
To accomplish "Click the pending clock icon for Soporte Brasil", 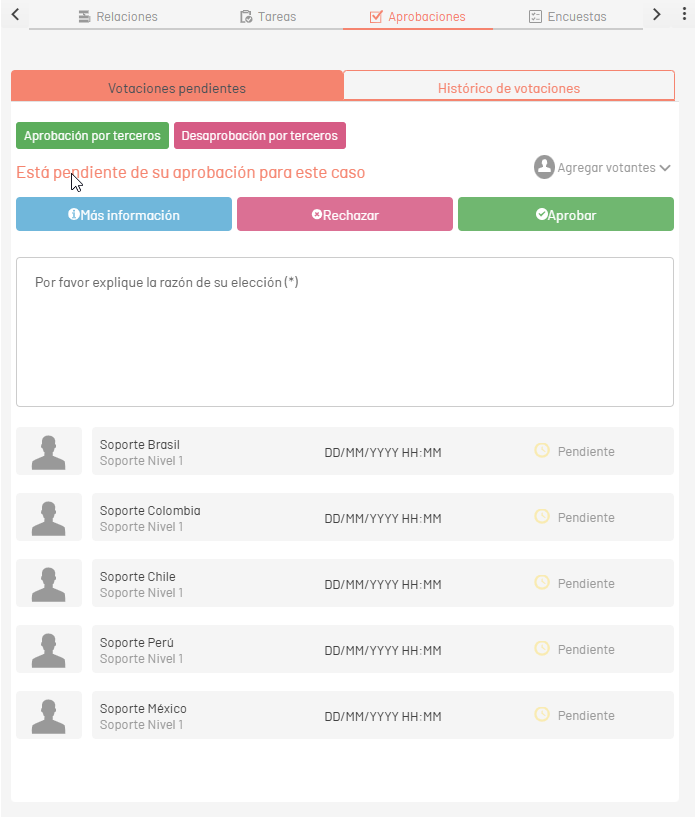I will (542, 451).
